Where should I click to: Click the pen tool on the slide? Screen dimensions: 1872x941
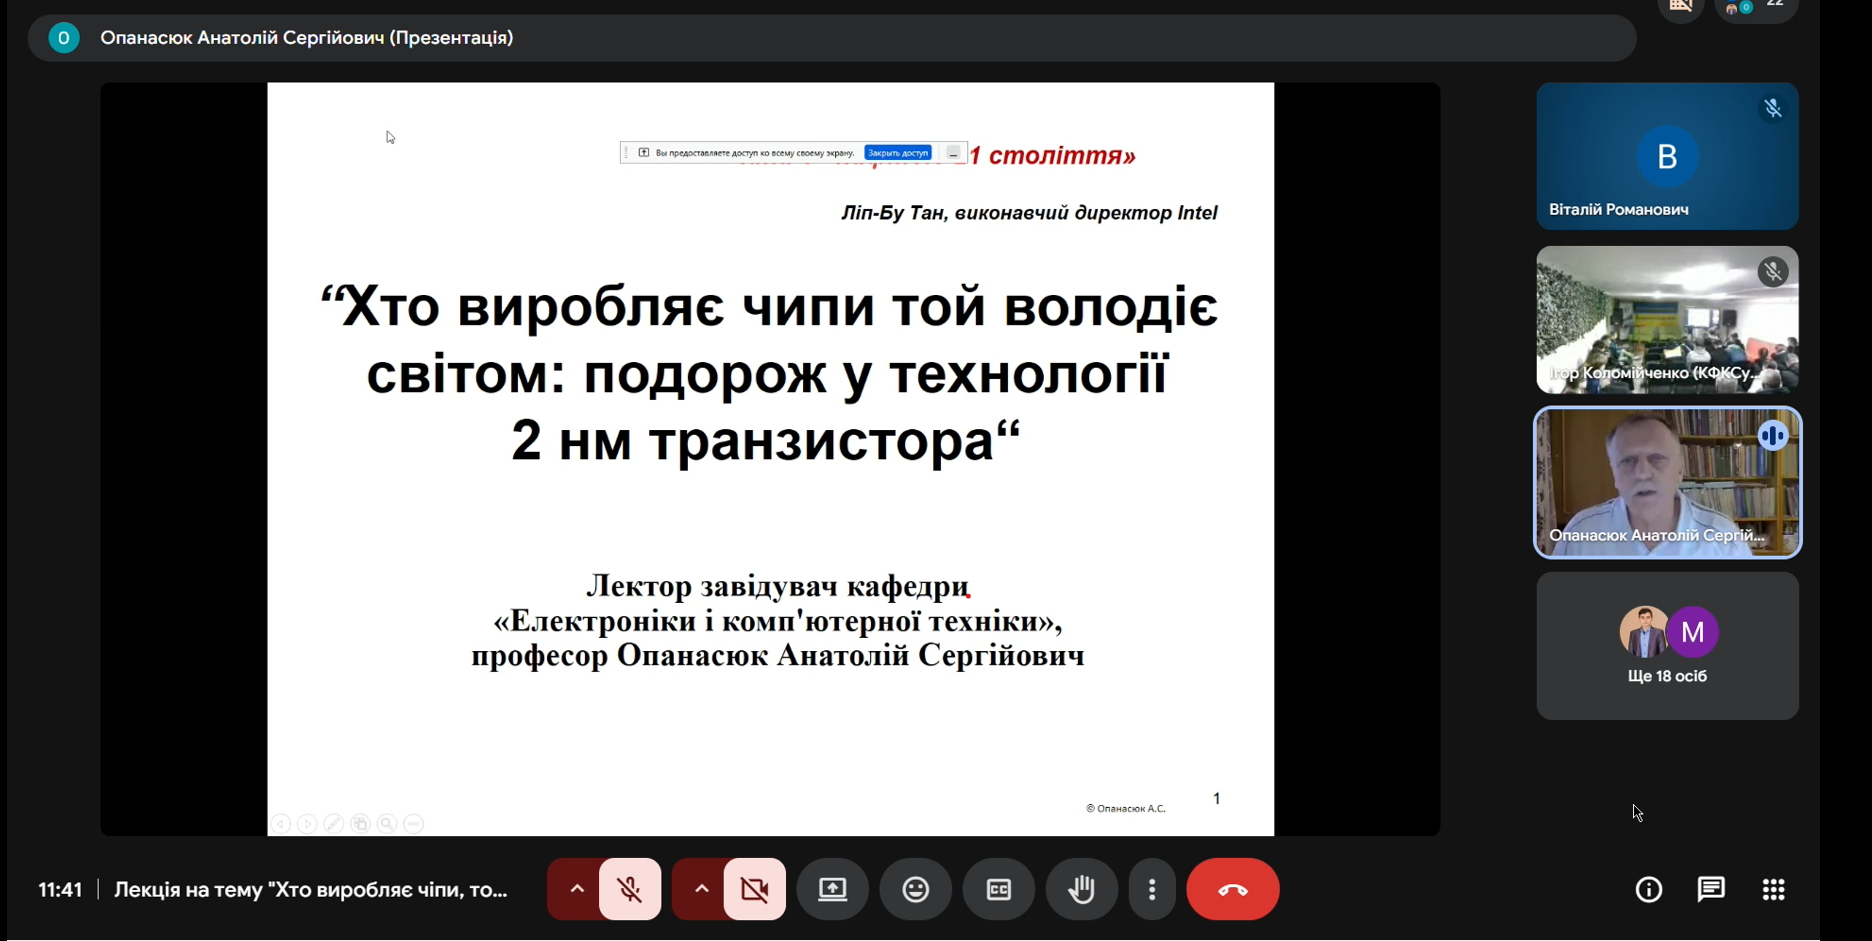(x=334, y=823)
